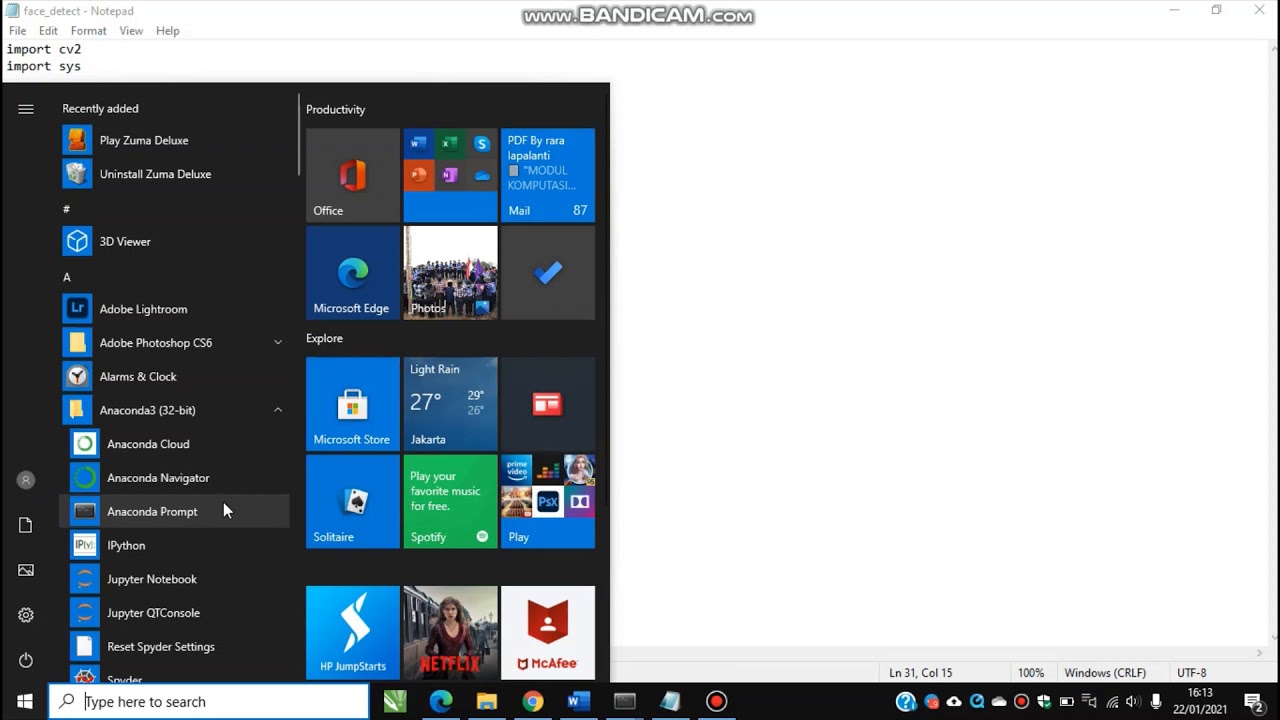Open the volume control in system tray

1133,701
